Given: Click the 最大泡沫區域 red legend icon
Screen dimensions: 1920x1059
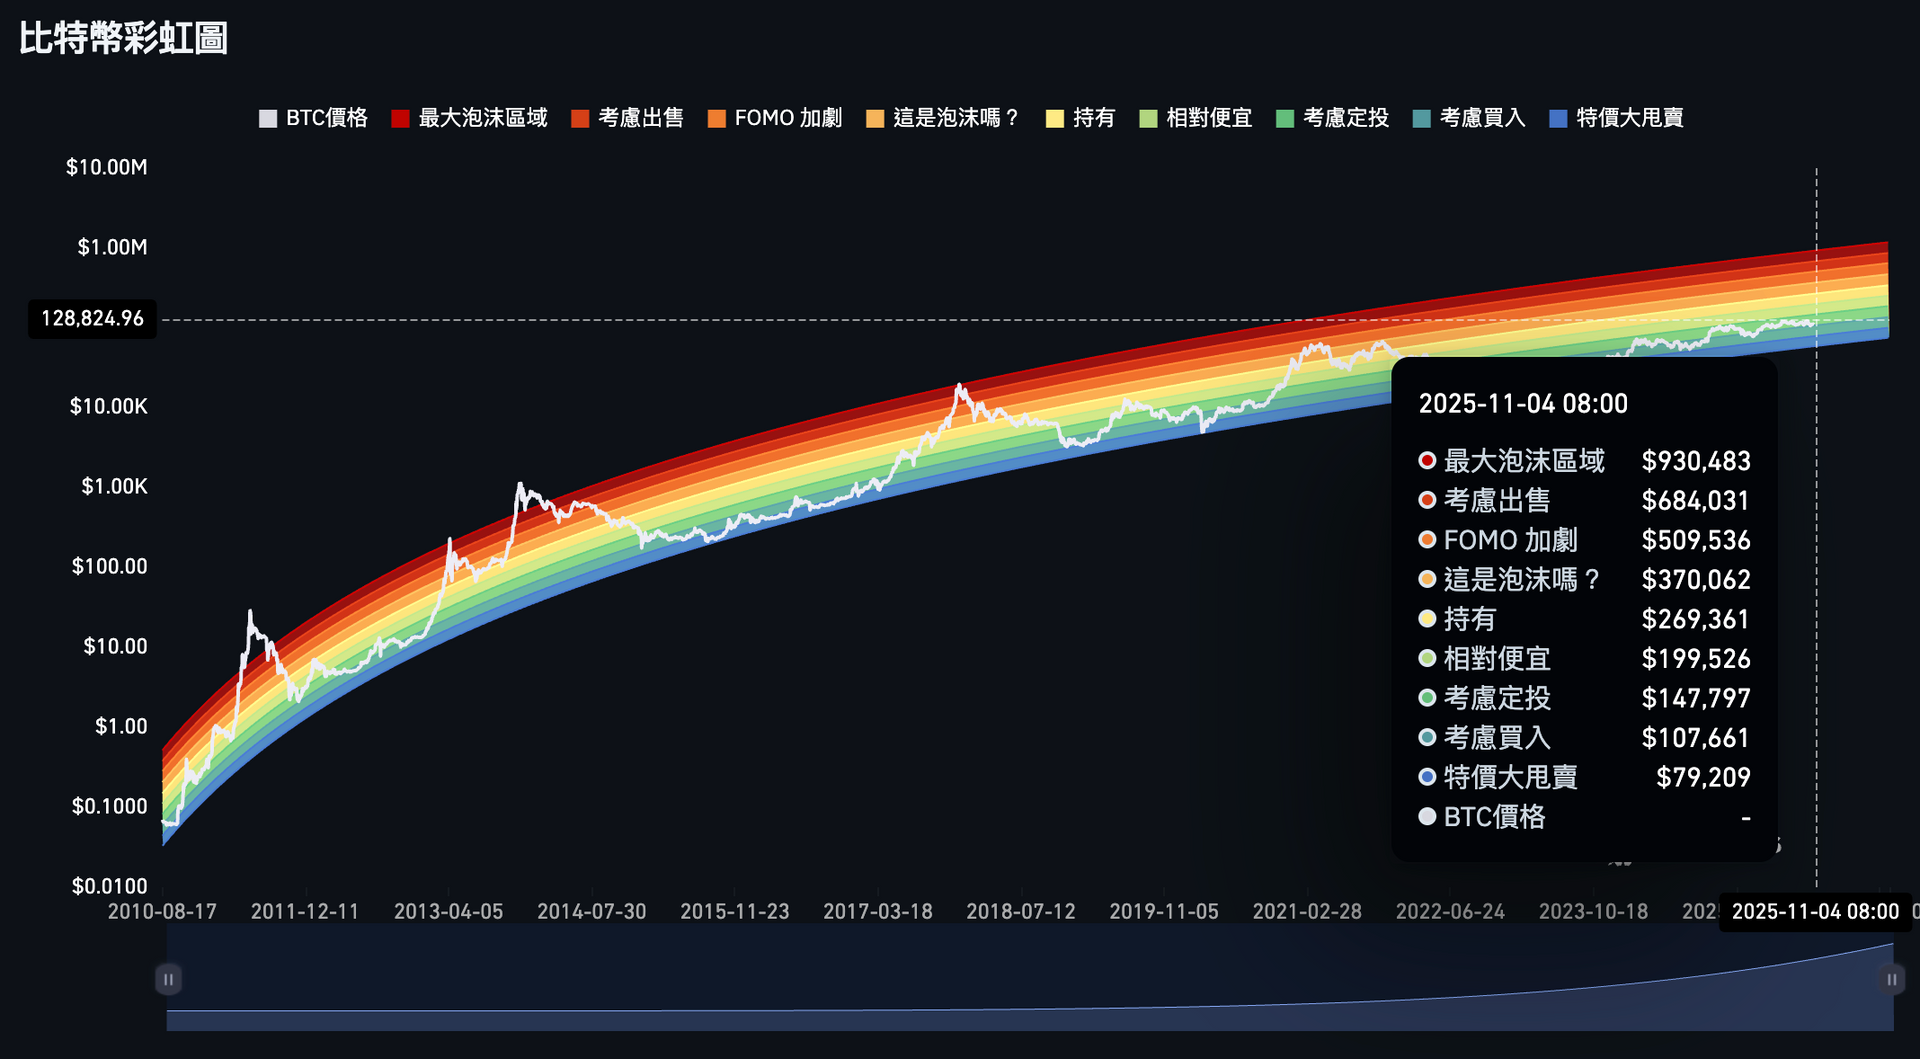Looking at the screenshot, I should pyautogui.click(x=399, y=117).
